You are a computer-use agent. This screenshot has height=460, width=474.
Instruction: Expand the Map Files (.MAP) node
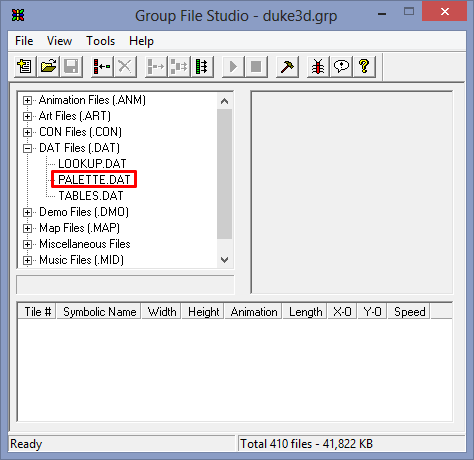pos(27,228)
